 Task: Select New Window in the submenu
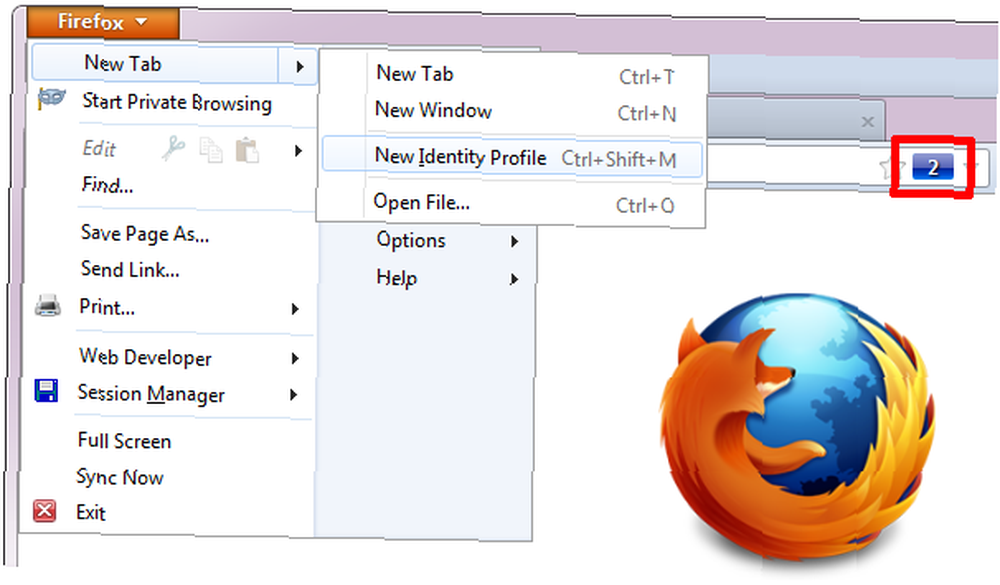[524, 112]
